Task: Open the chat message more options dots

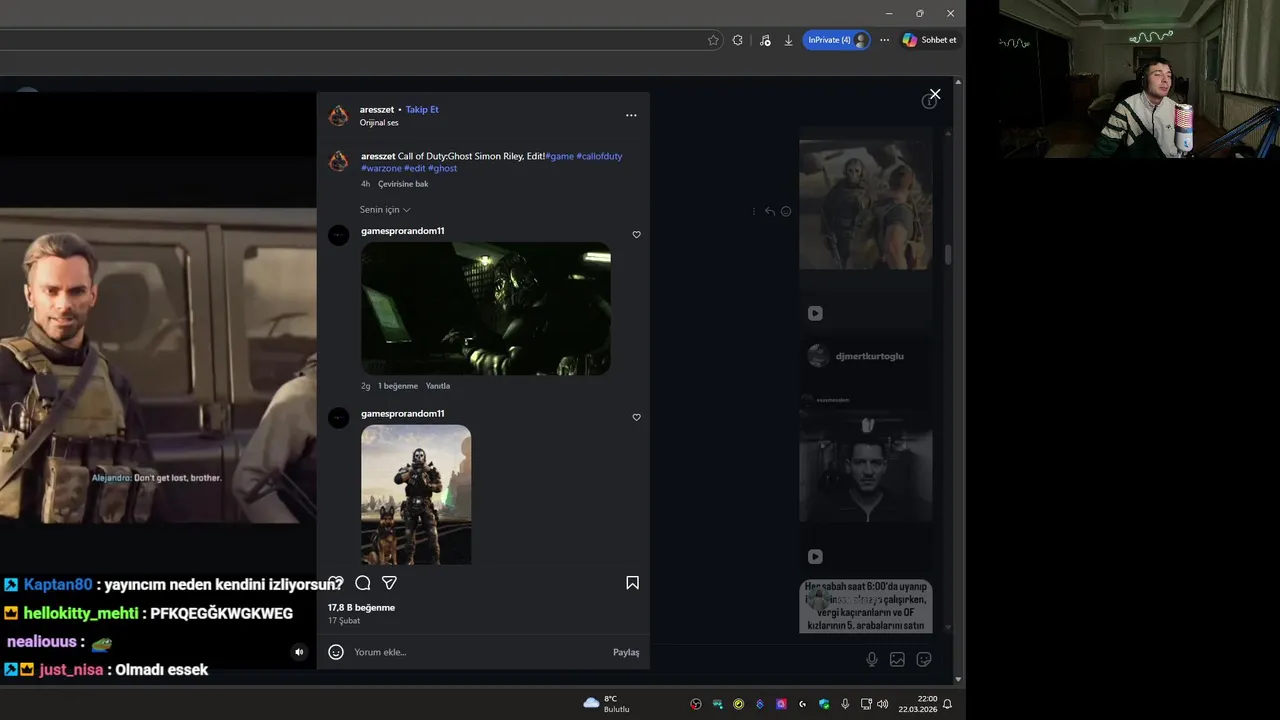Action: [x=753, y=211]
